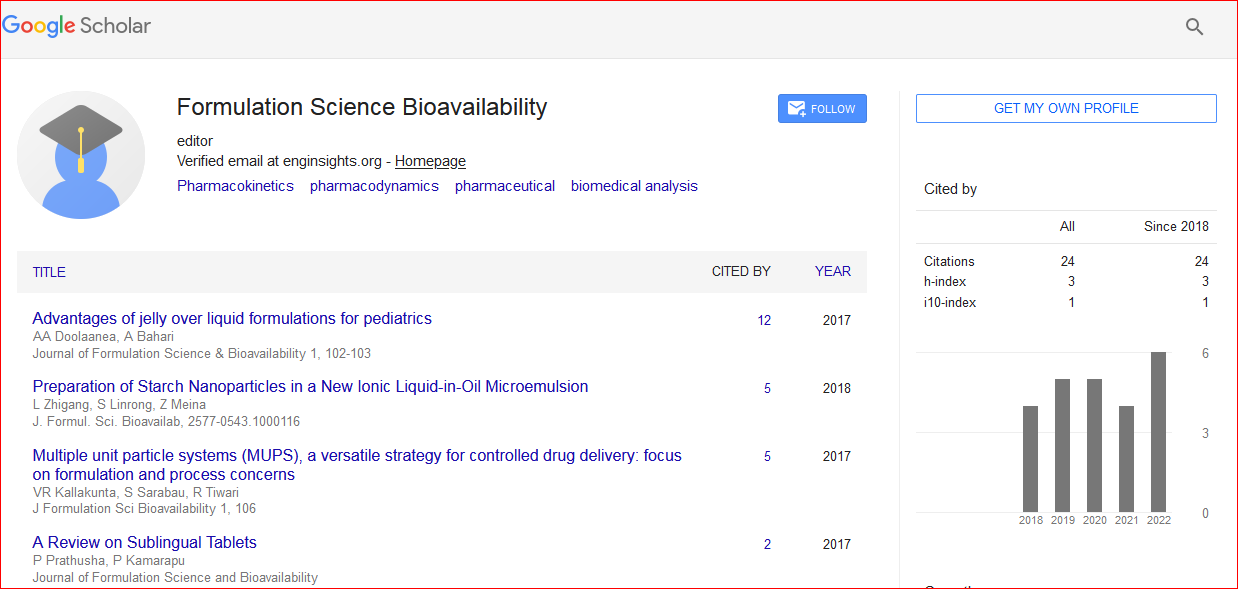Click the h-index metric label
The image size is (1238, 589).
click(944, 282)
